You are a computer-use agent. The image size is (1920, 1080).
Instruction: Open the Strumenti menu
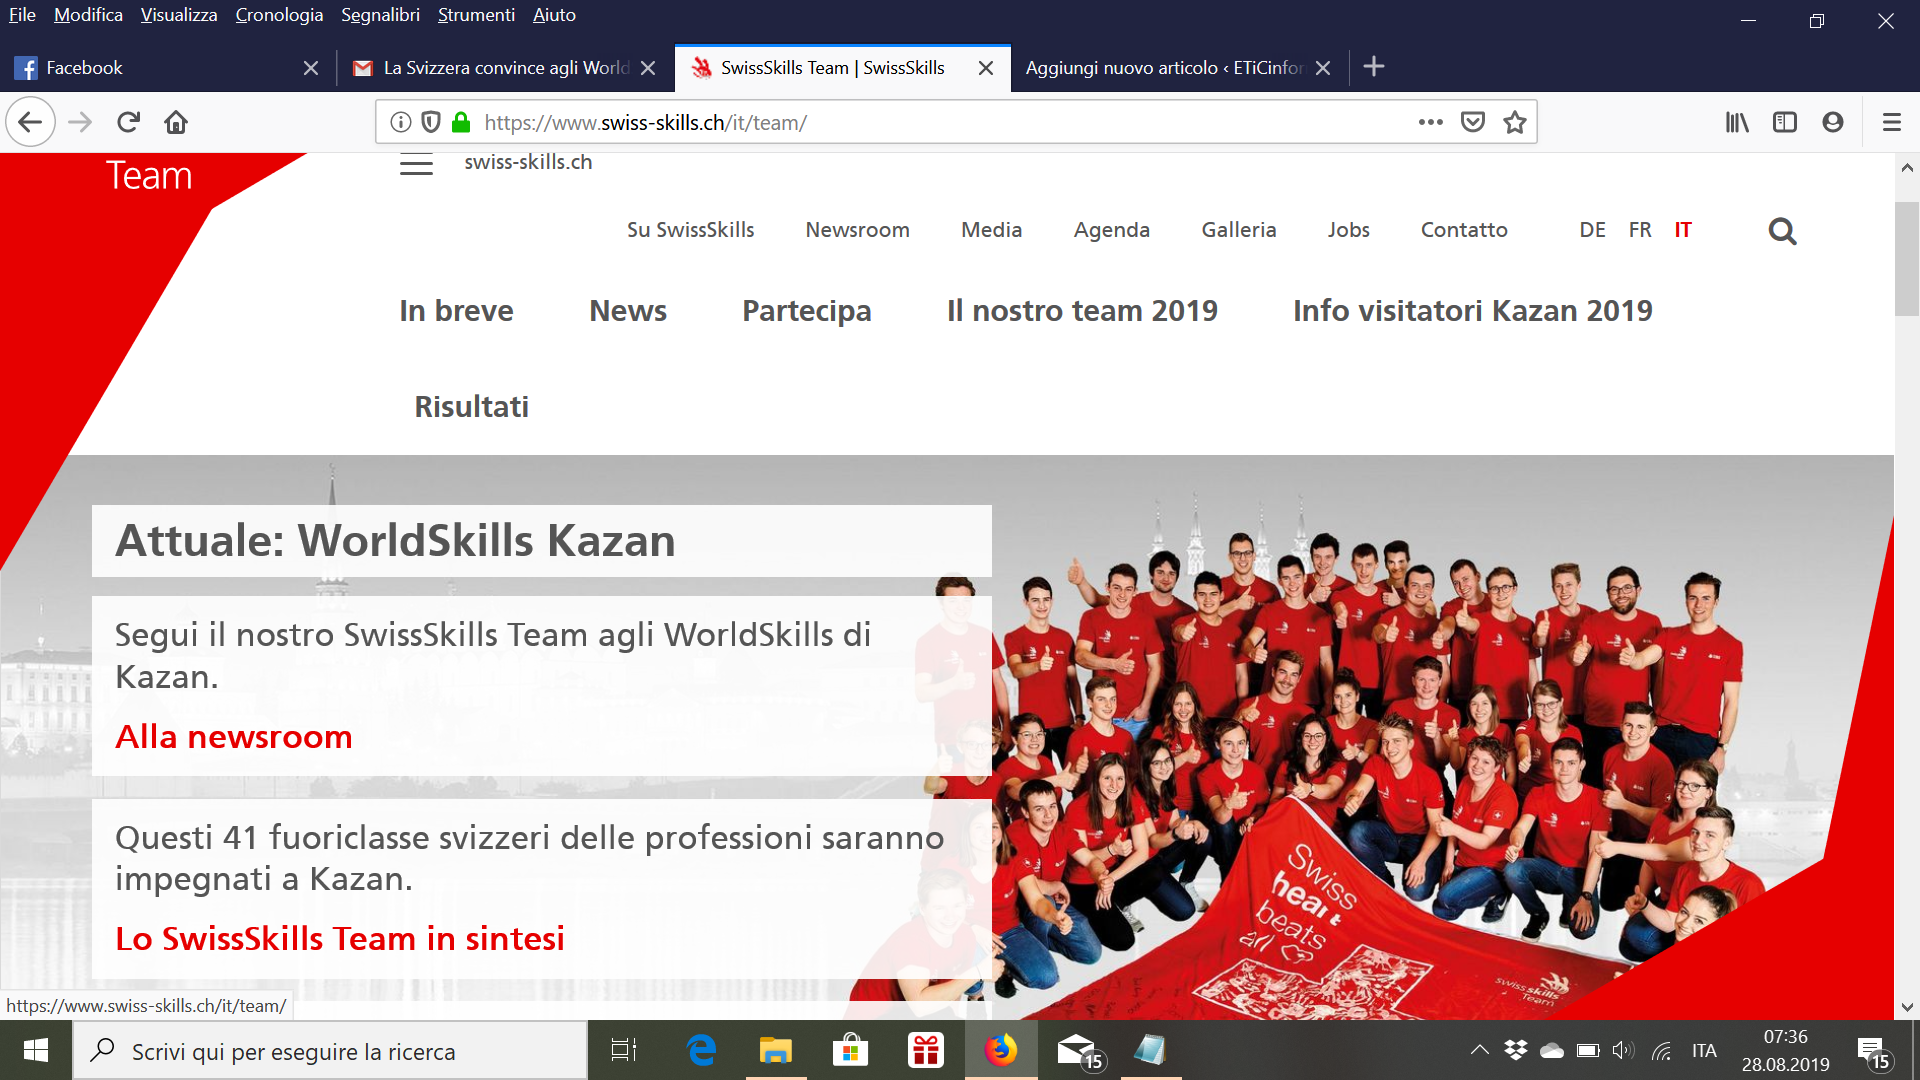point(476,15)
